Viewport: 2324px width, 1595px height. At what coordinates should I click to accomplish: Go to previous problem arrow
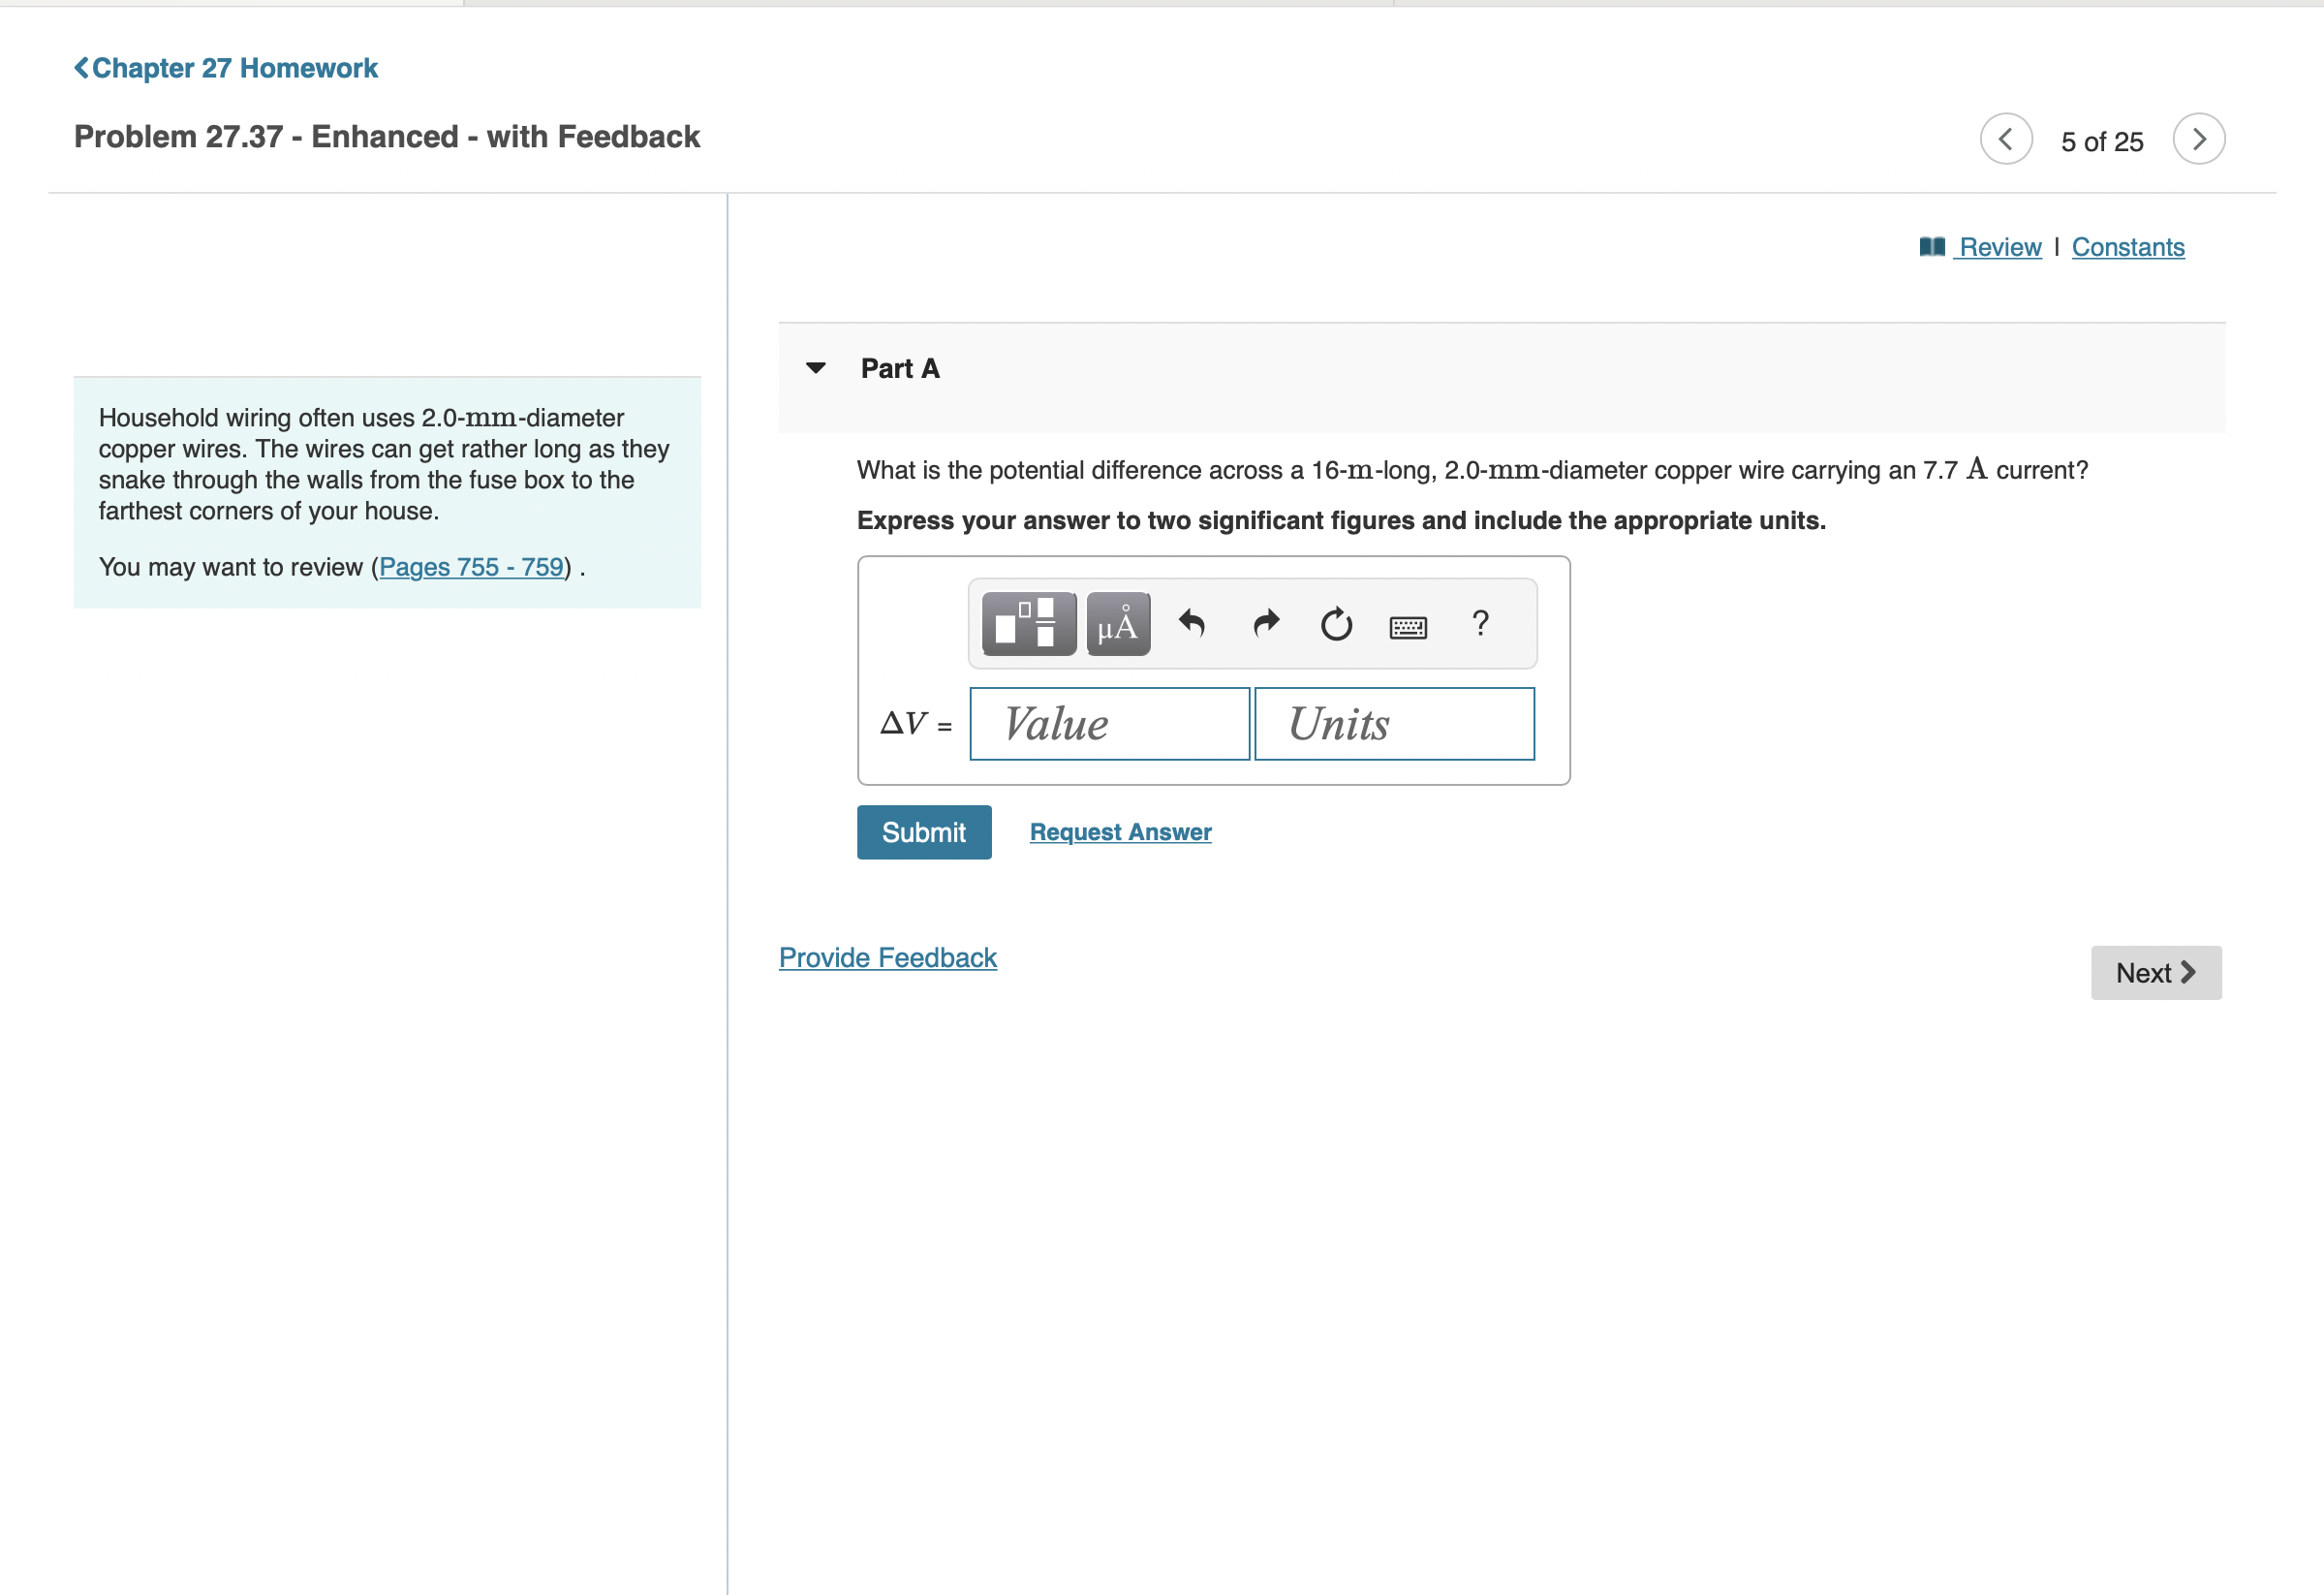click(x=2005, y=139)
